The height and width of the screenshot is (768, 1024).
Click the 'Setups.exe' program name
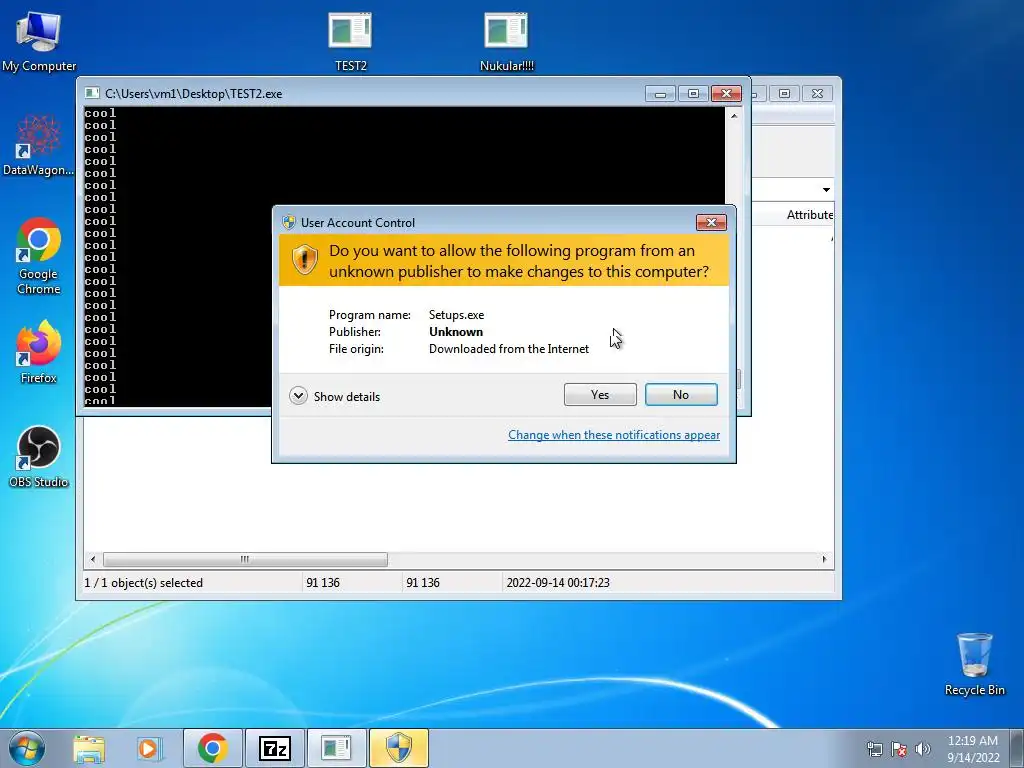[456, 315]
